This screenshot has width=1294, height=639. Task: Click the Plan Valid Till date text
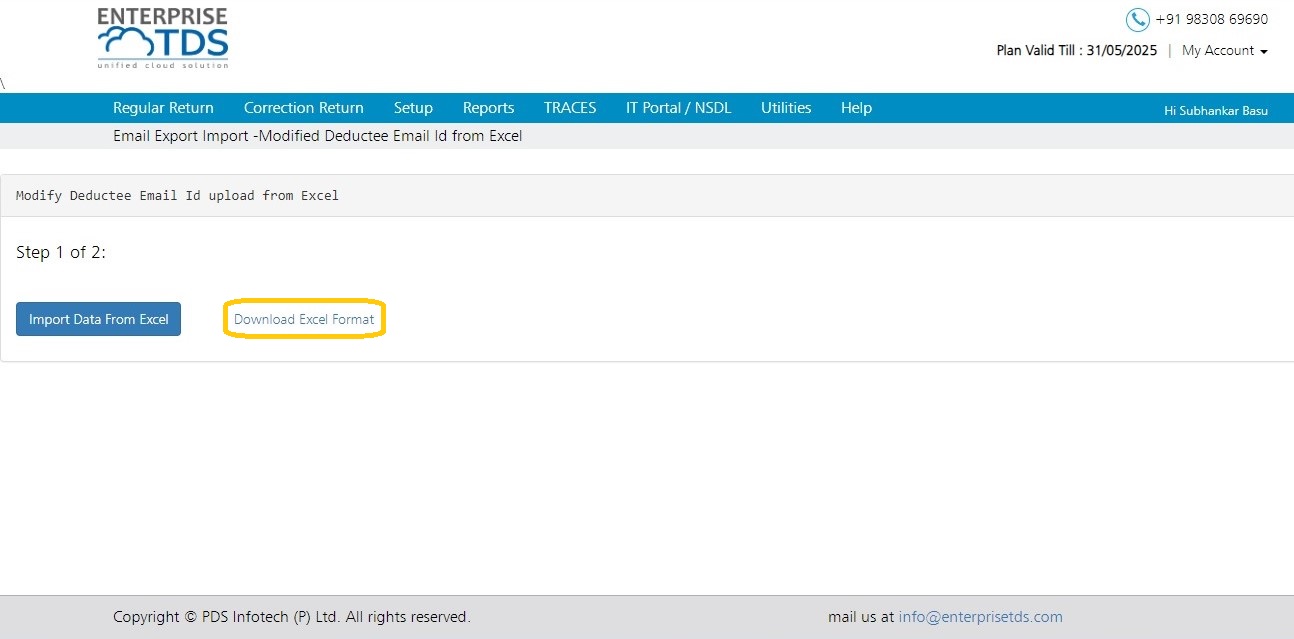(1077, 50)
